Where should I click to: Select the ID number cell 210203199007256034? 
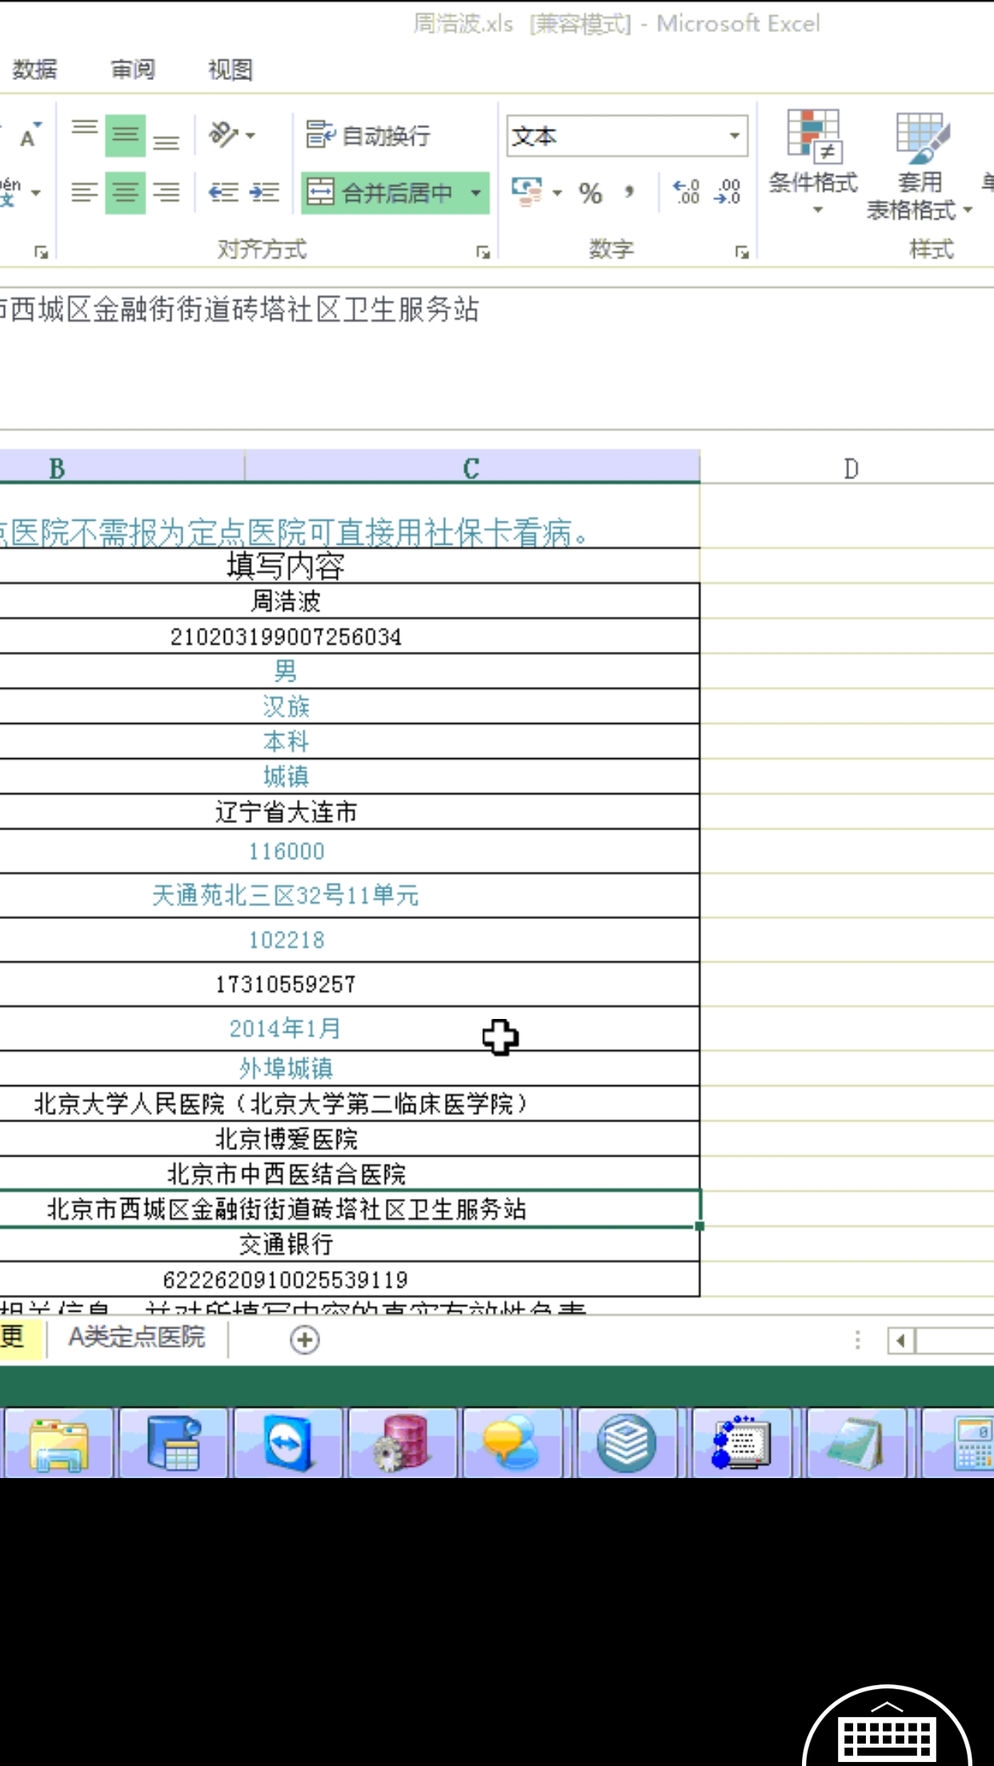pyautogui.click(x=350, y=636)
